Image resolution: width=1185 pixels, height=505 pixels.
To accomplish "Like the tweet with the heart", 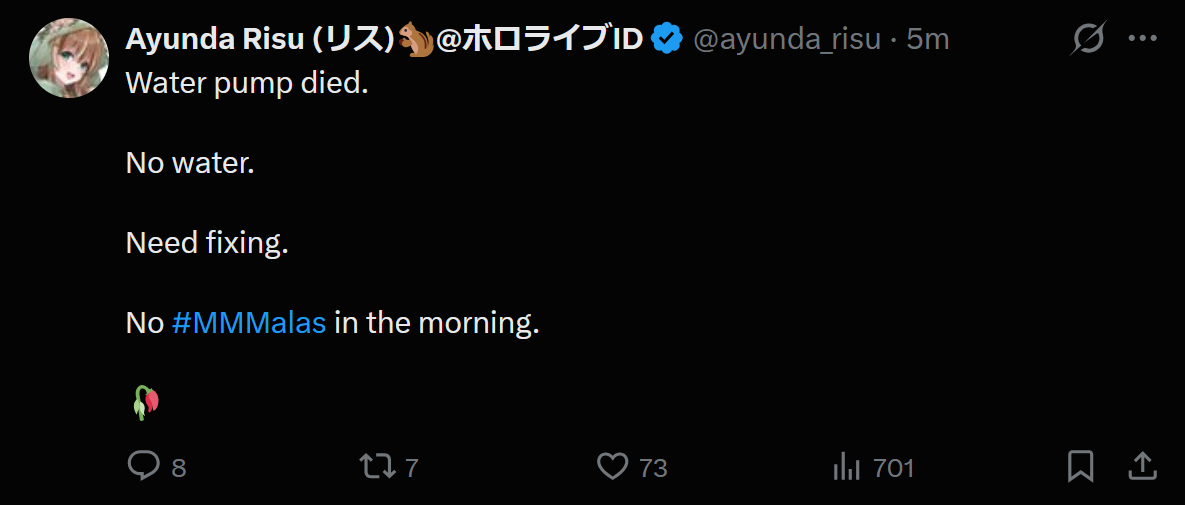I will 613,466.
